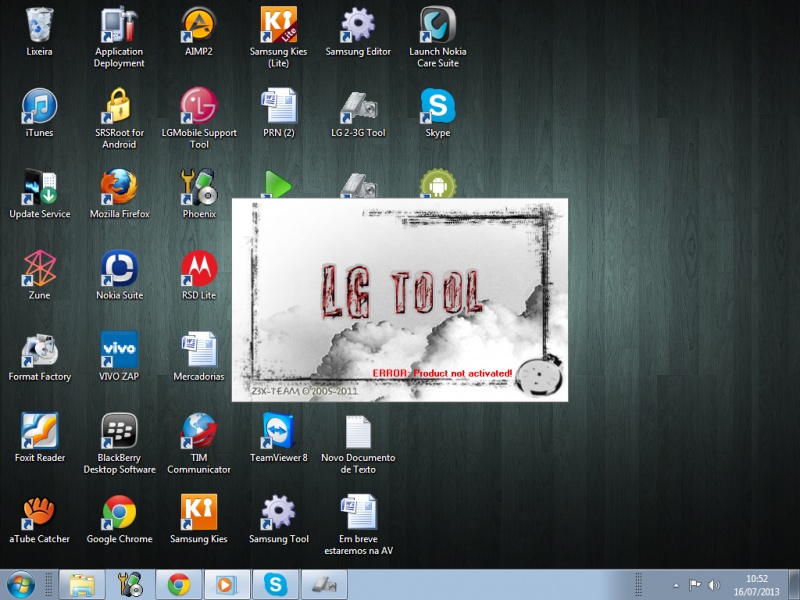Screen dimensions: 800x600
Task: Launch Phoenix service software
Action: click(198, 194)
